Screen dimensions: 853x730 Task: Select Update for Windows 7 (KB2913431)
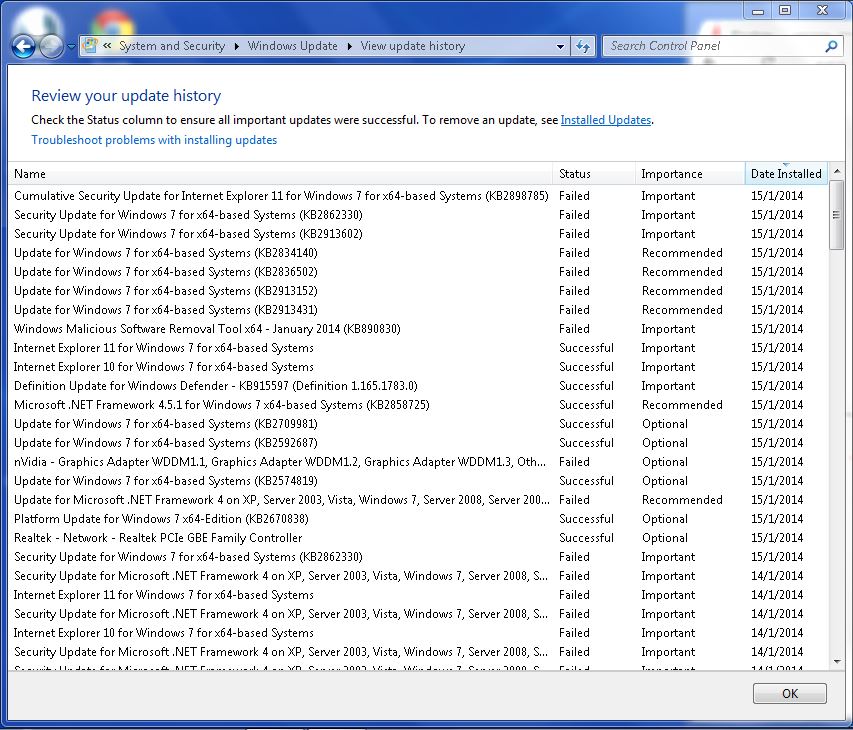(x=418, y=310)
